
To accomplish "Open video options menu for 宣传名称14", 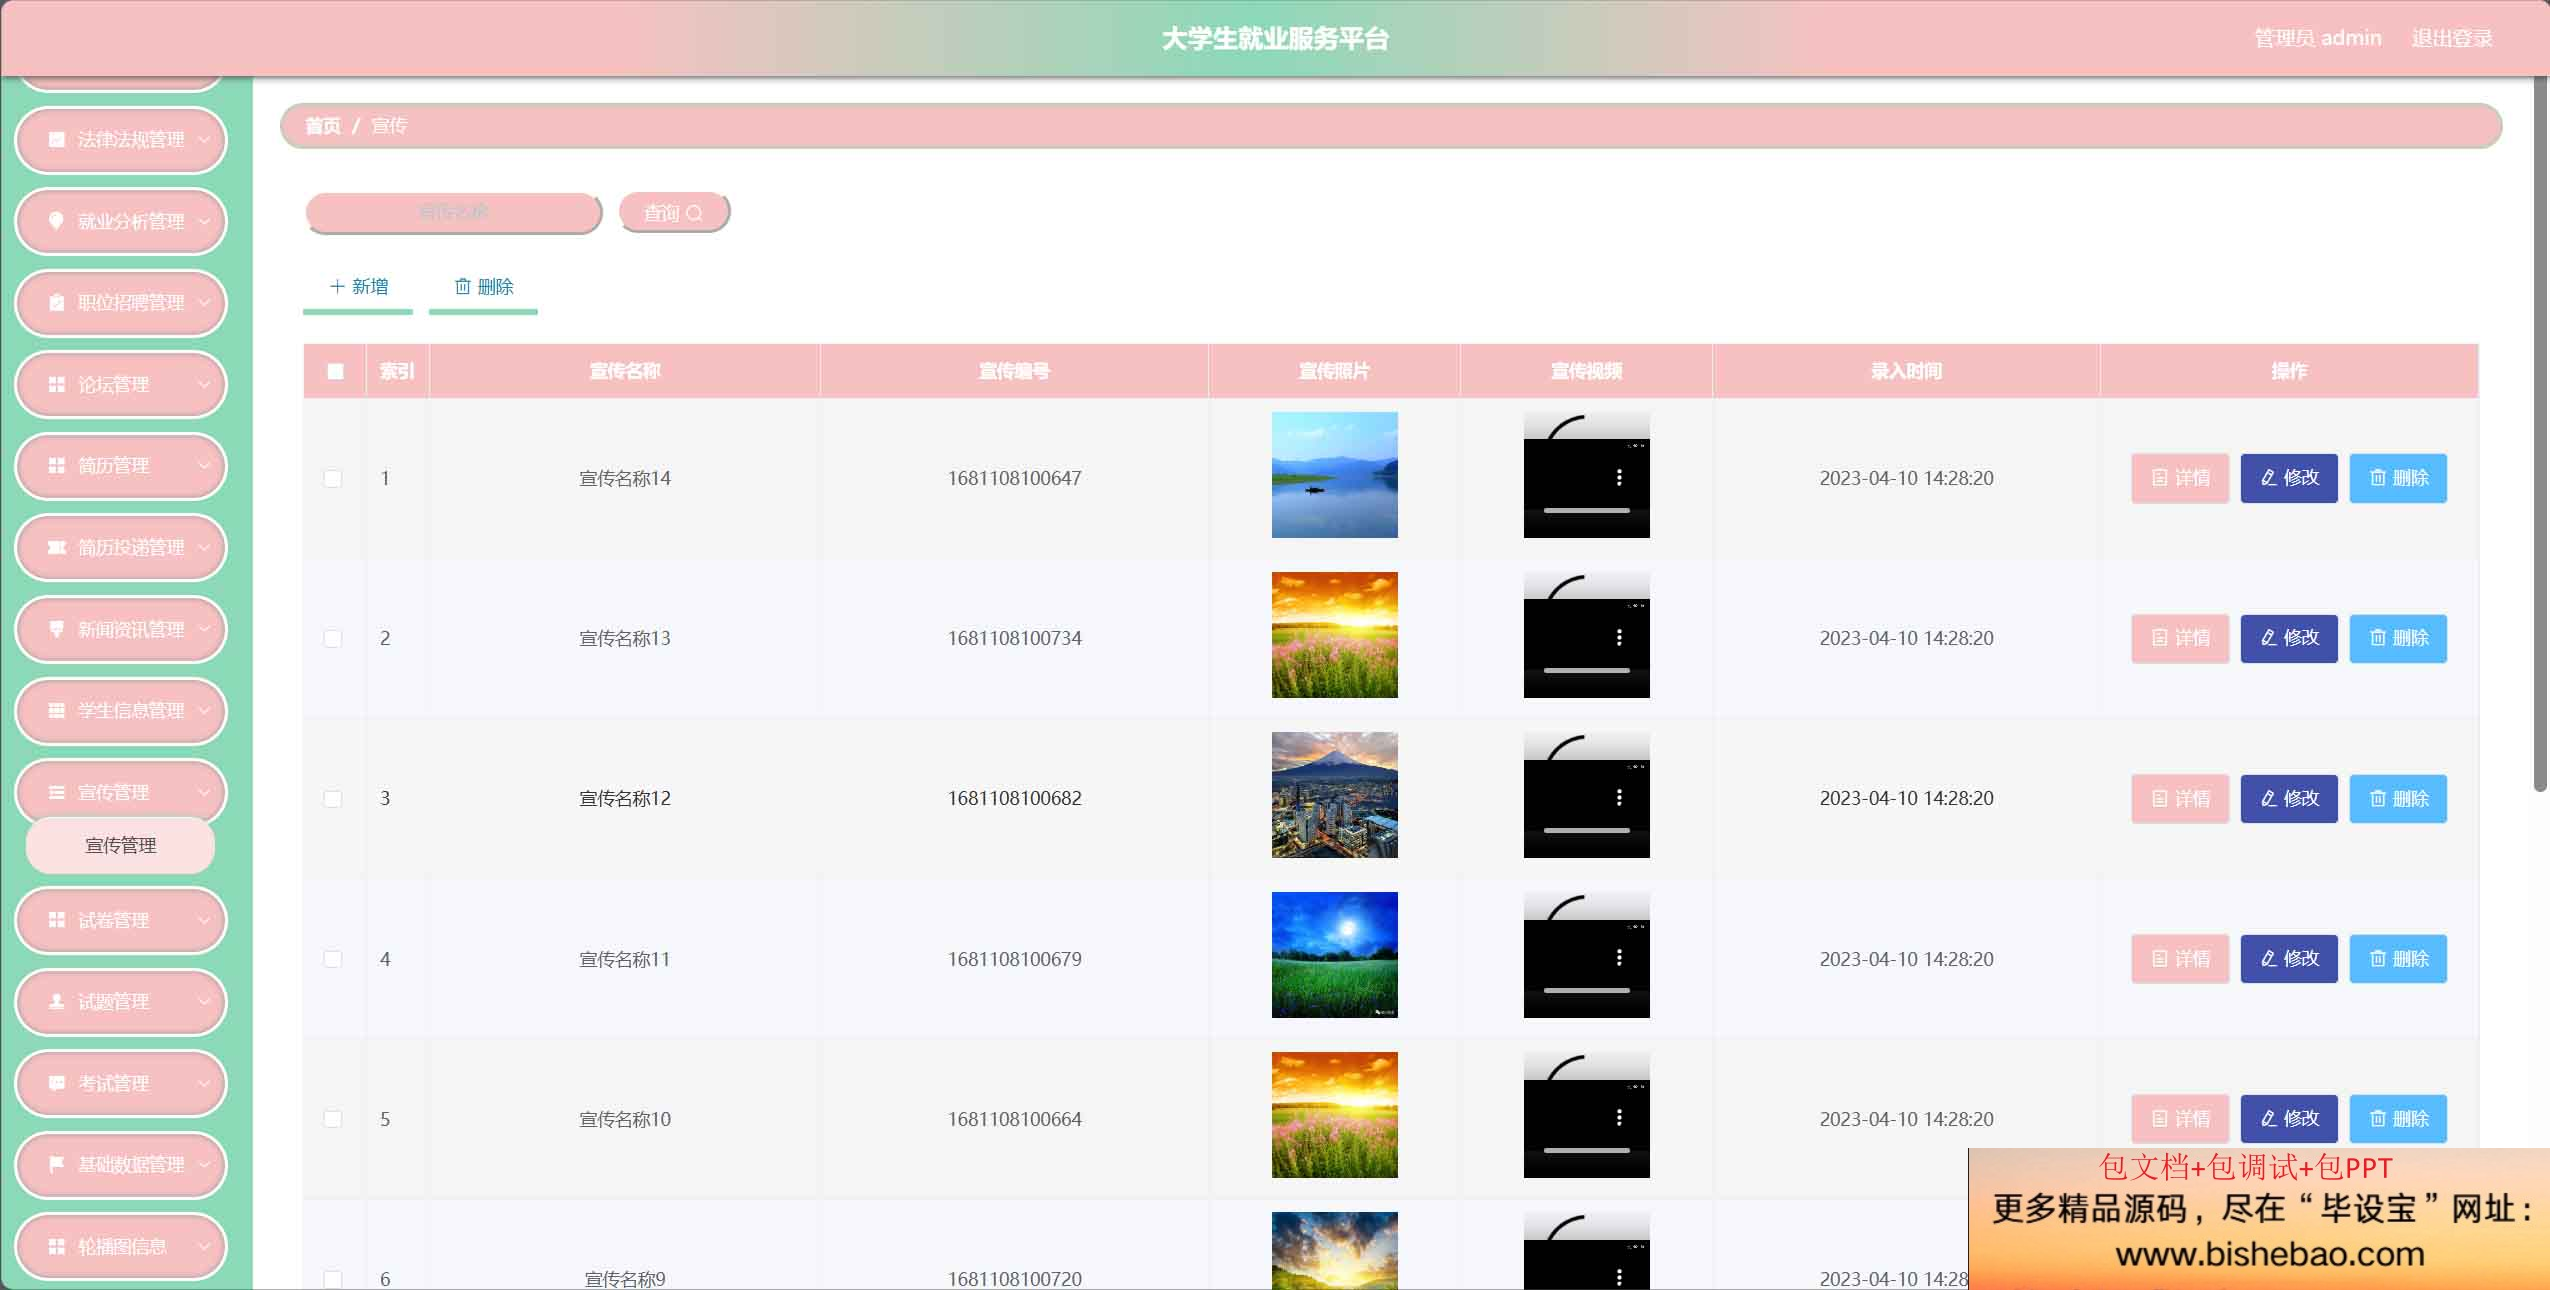I will pos(1619,478).
